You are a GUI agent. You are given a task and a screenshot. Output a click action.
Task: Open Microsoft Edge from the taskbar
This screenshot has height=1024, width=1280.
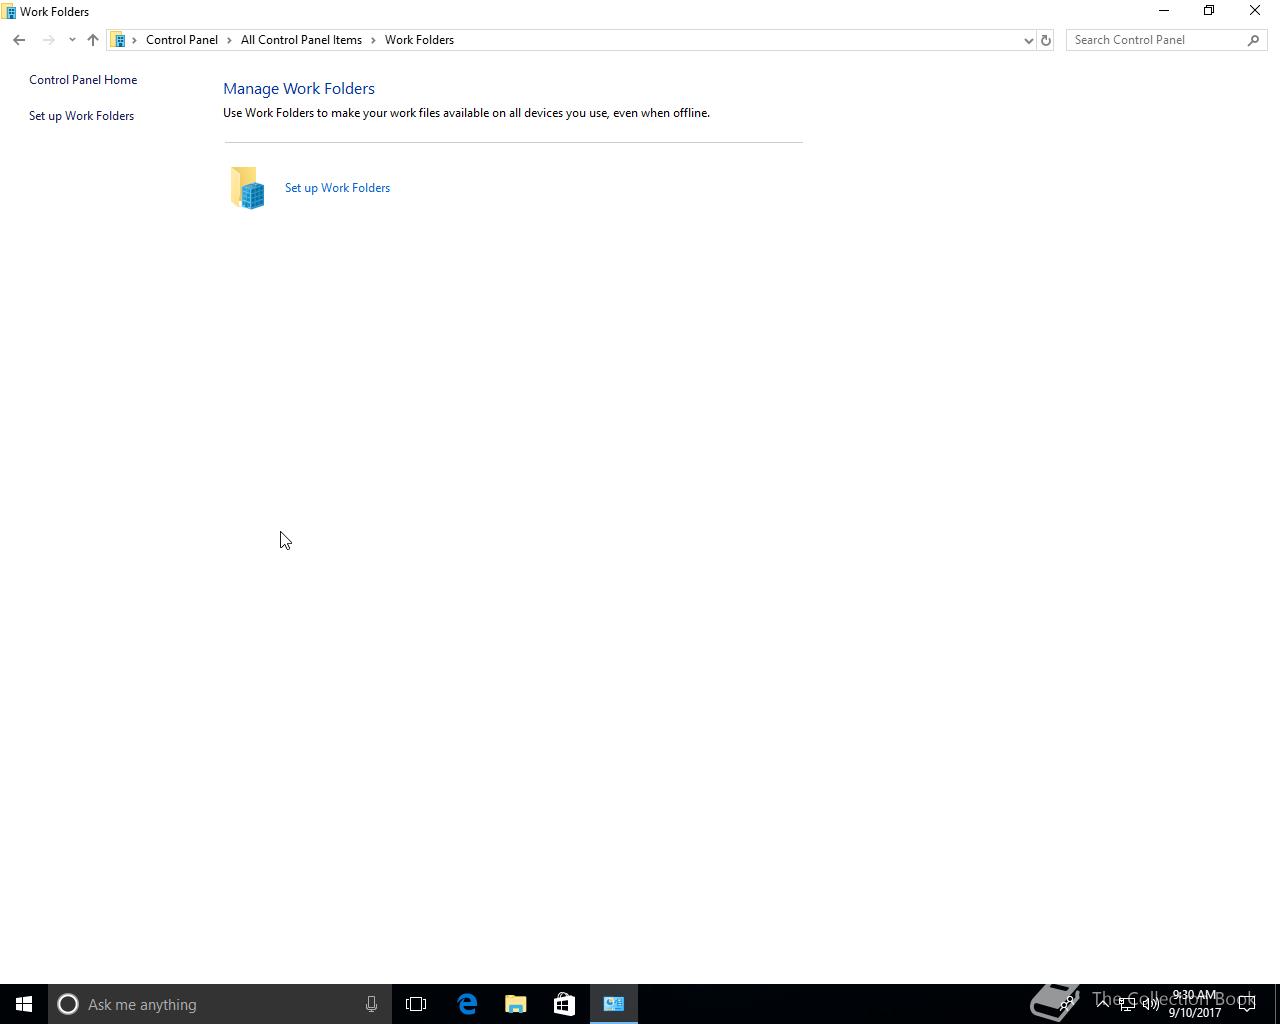[x=467, y=1004]
